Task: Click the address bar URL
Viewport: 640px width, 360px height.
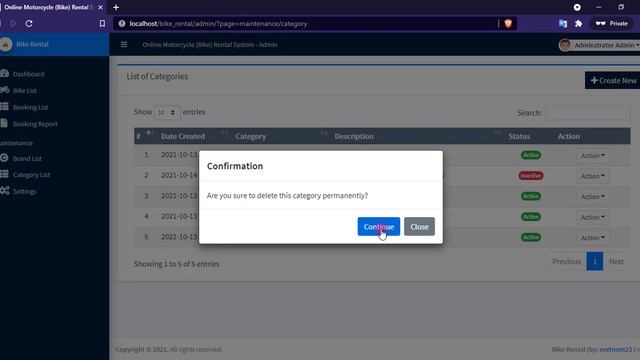Action: coord(218,24)
